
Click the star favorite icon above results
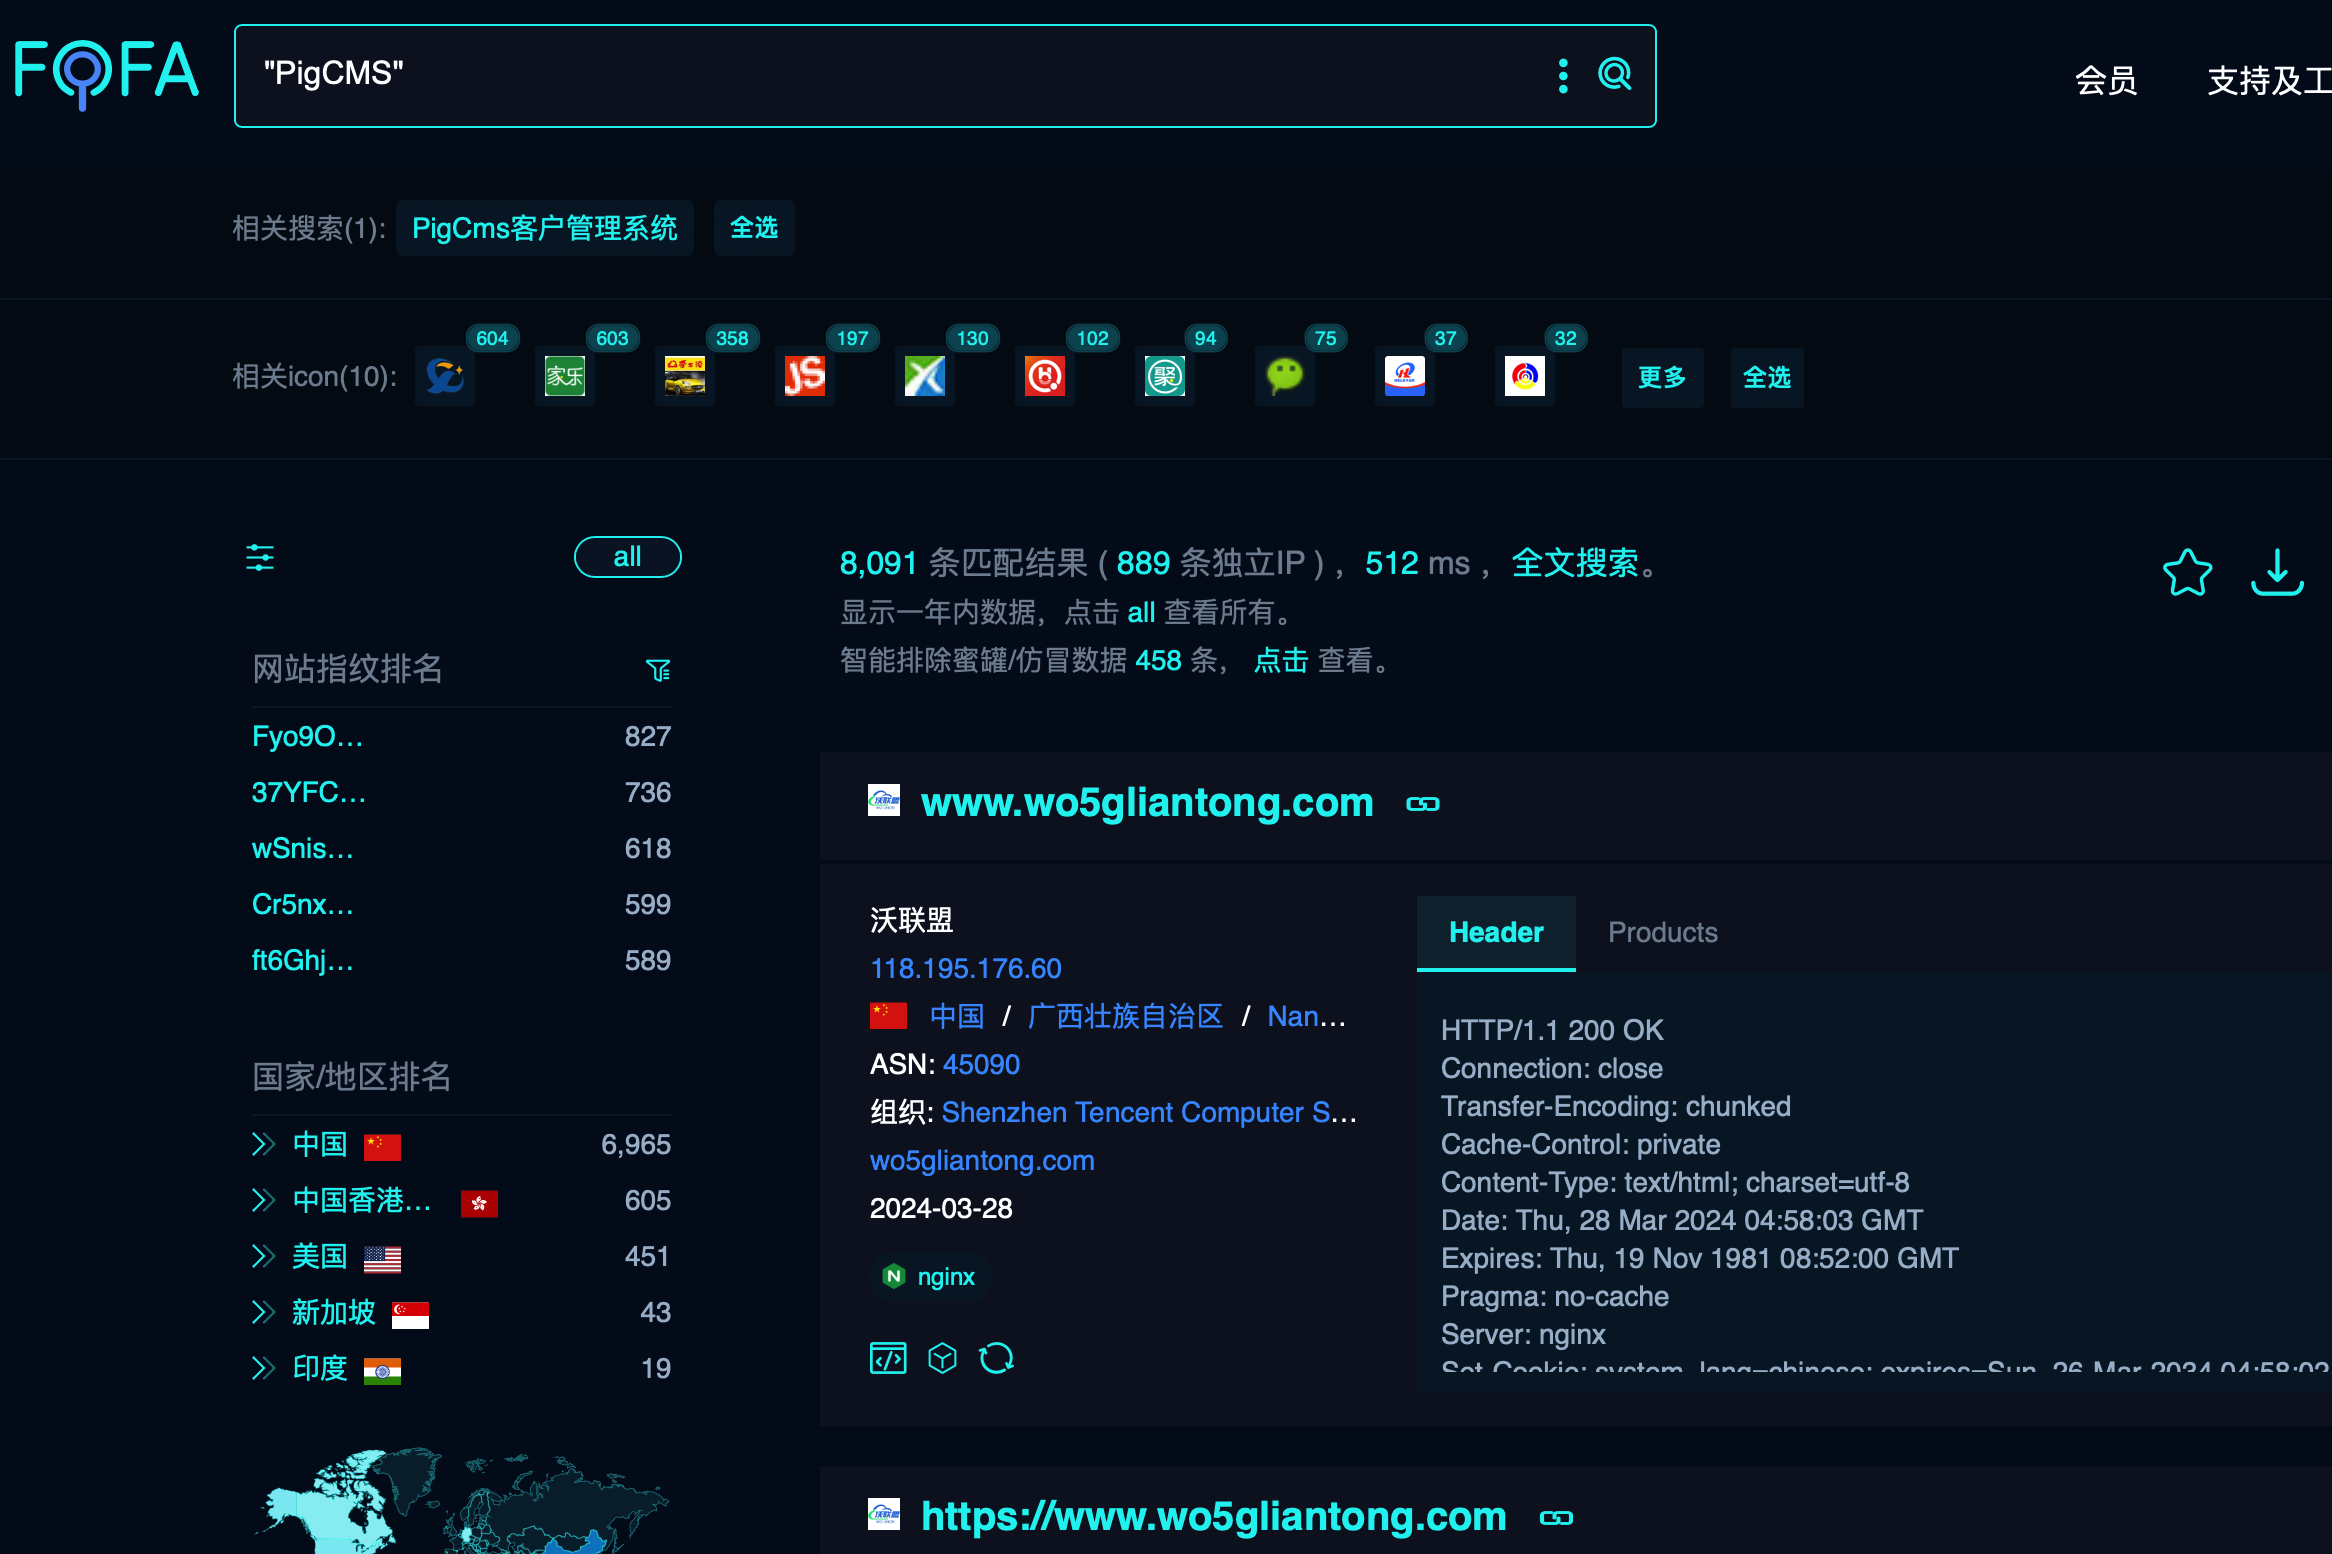point(2187,573)
